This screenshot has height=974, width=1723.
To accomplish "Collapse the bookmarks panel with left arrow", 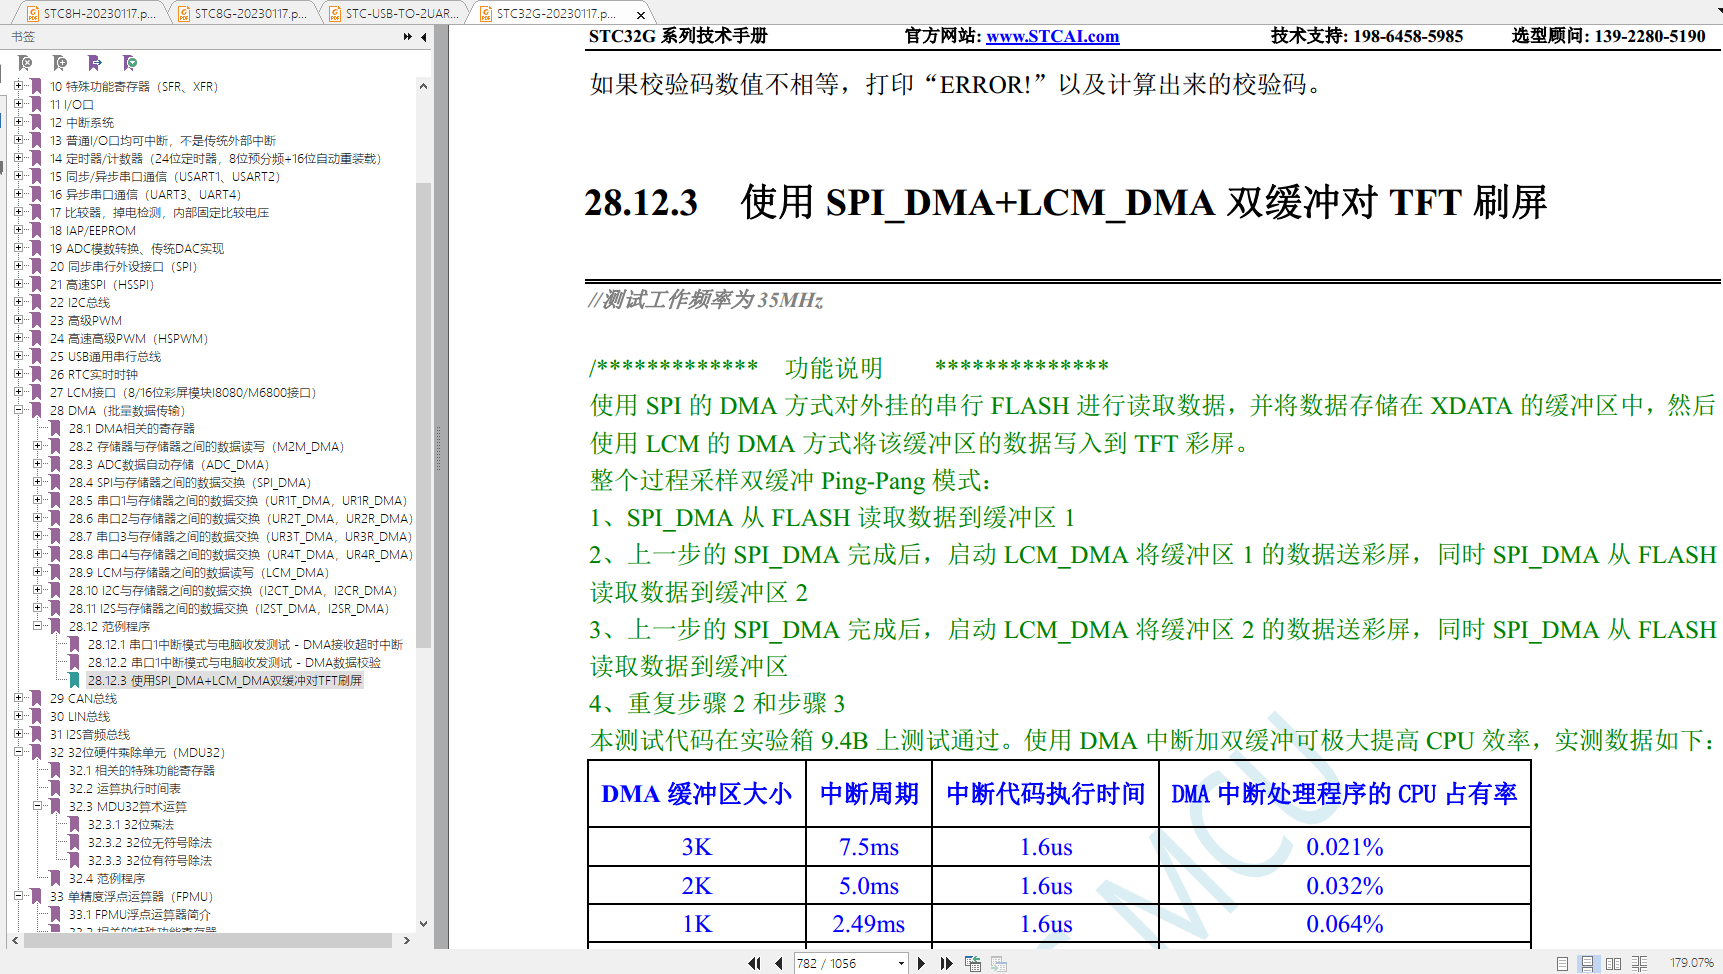I will pos(424,37).
